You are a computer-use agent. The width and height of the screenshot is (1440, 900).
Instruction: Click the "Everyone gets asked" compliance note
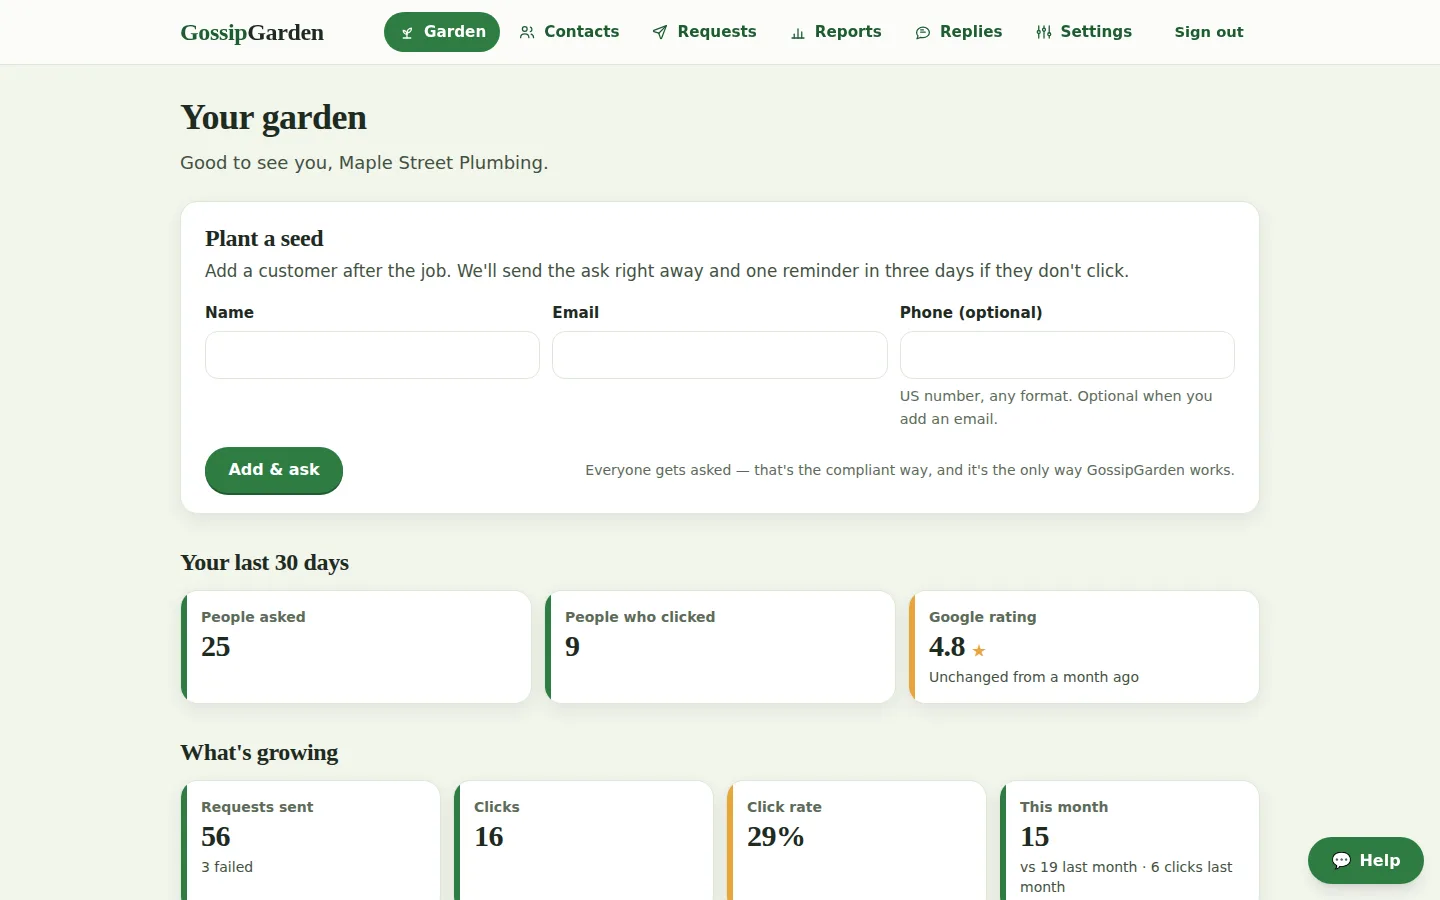[910, 470]
